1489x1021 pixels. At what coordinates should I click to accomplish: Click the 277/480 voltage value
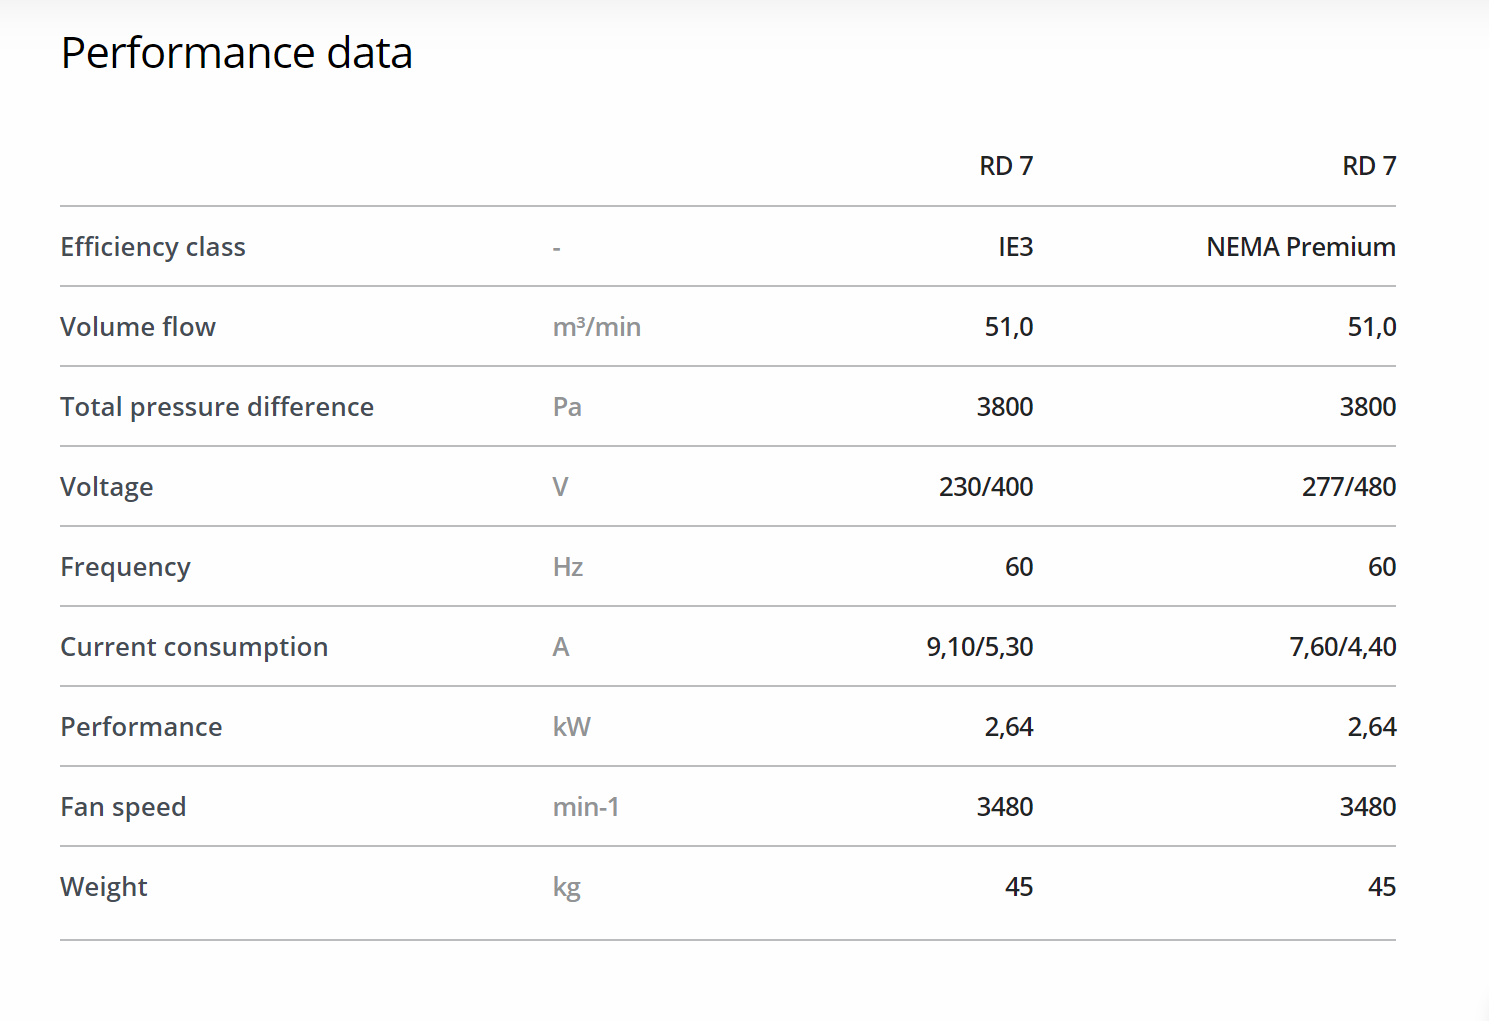[x=1348, y=487]
